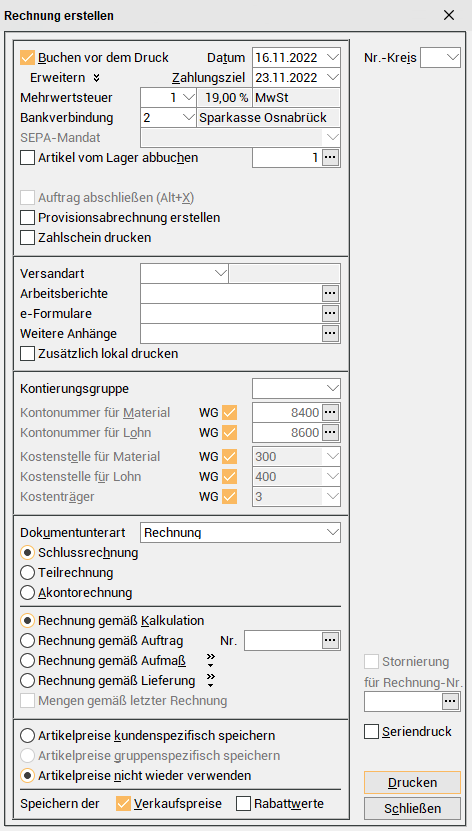
Task: Click the Schließen button
Action: (413, 808)
